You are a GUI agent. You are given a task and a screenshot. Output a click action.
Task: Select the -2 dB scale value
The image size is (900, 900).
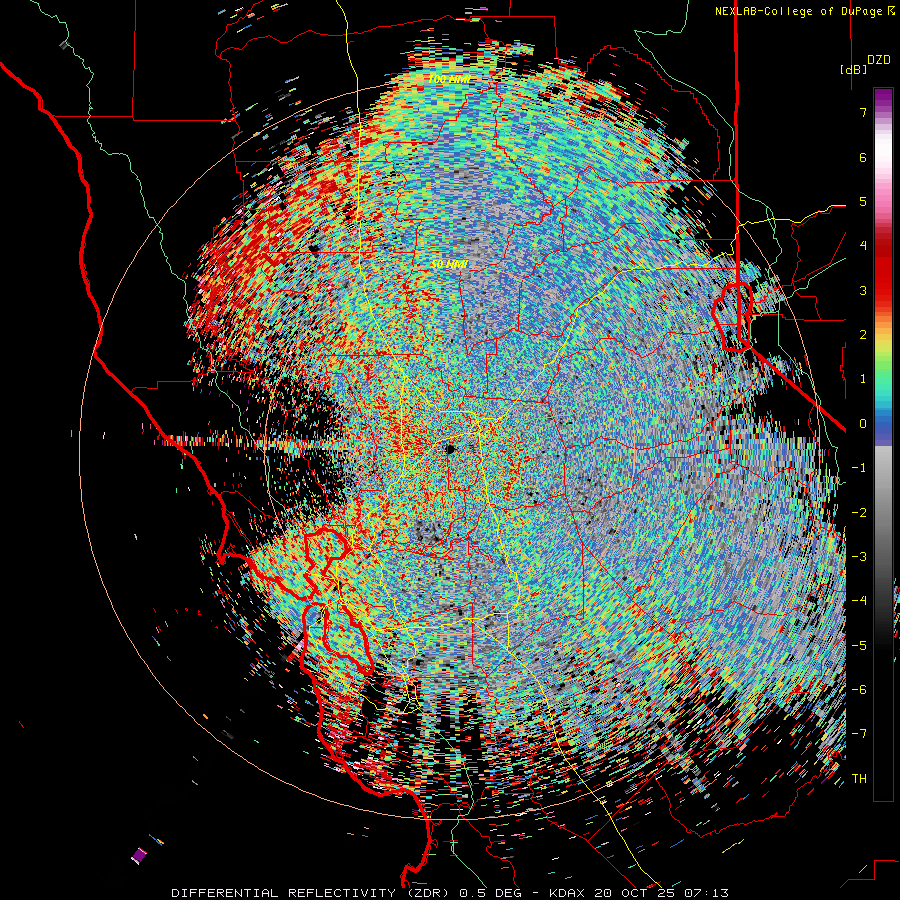(x=859, y=513)
